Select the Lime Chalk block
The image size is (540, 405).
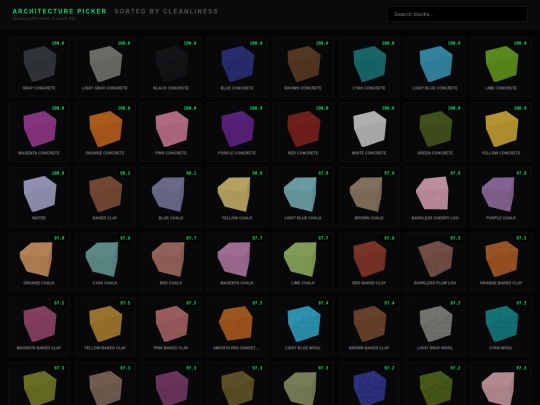pos(303,262)
